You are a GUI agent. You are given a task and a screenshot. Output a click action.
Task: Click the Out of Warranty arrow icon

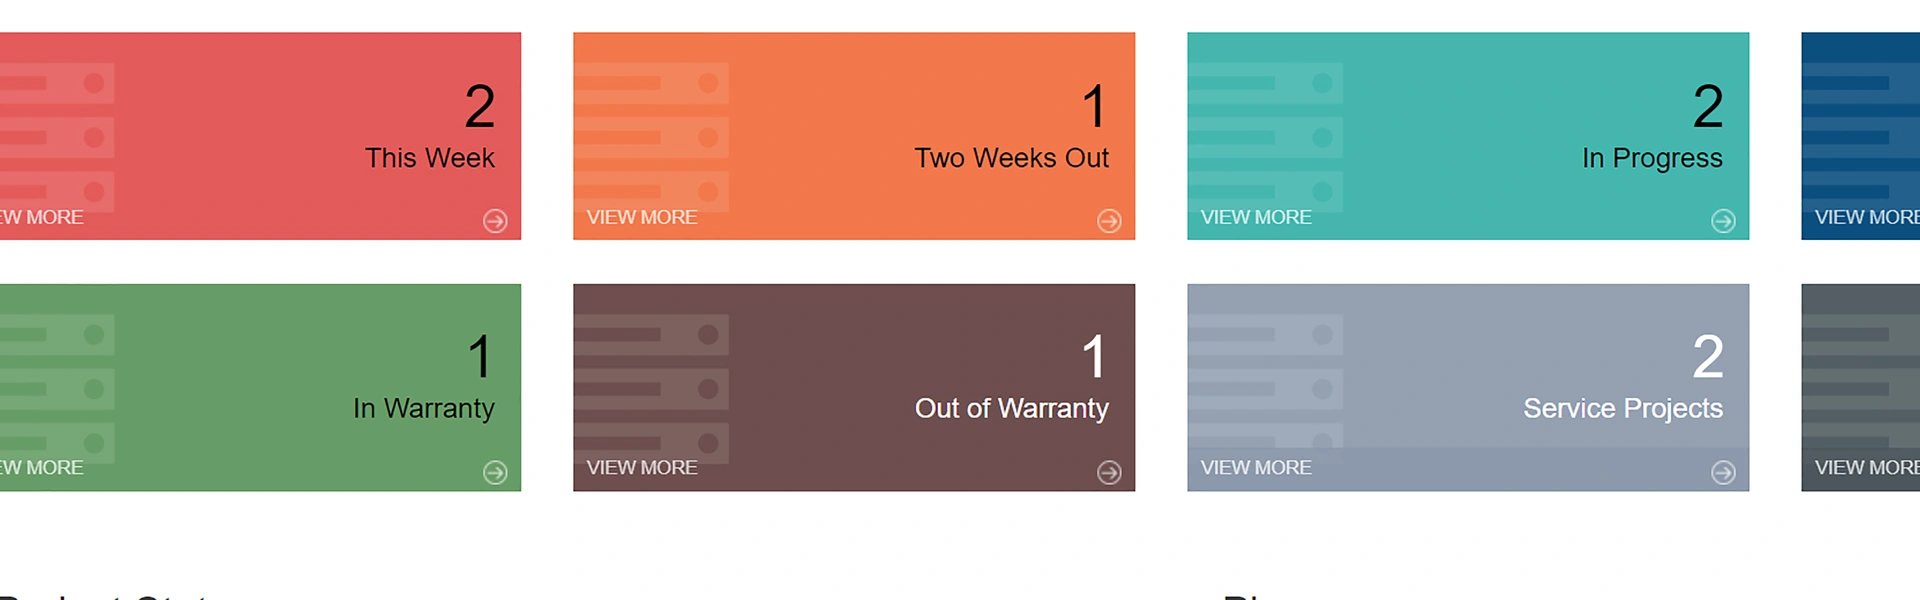point(1109,472)
